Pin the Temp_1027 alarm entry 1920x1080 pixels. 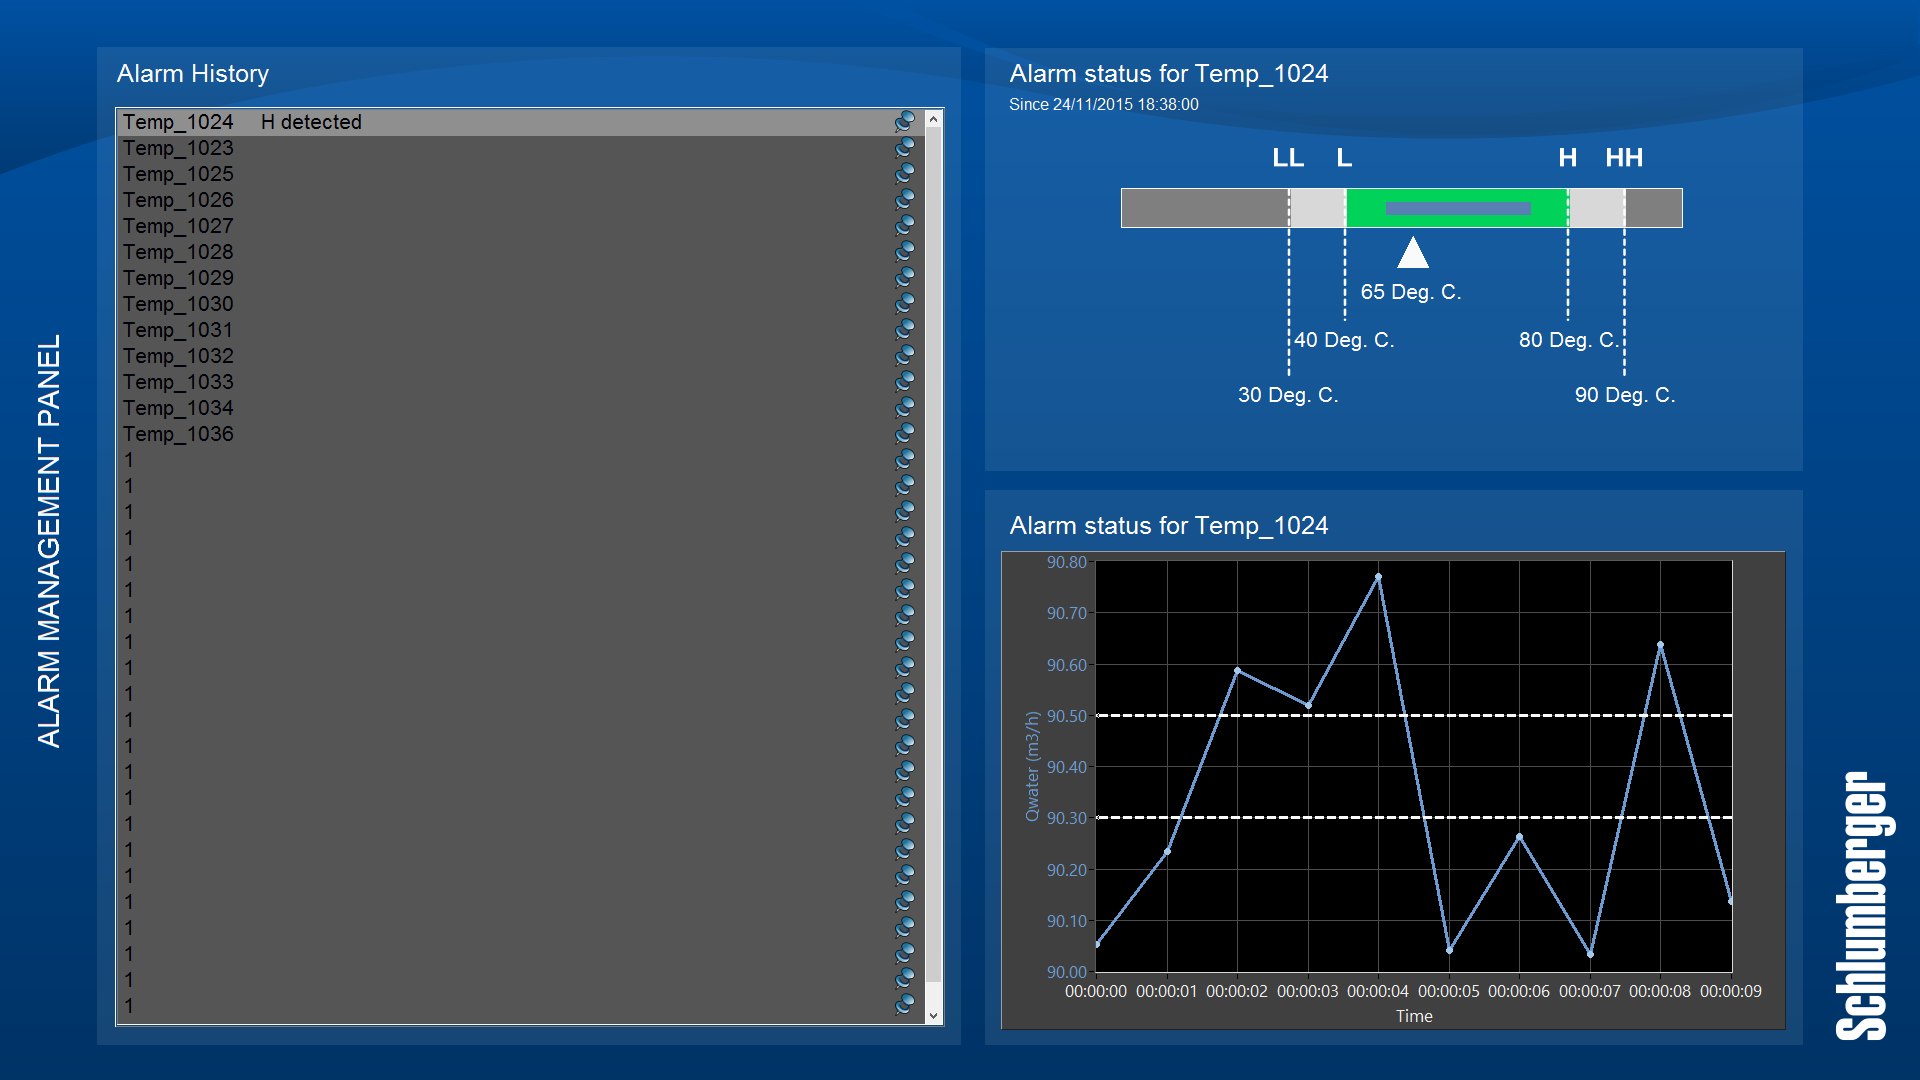905,225
